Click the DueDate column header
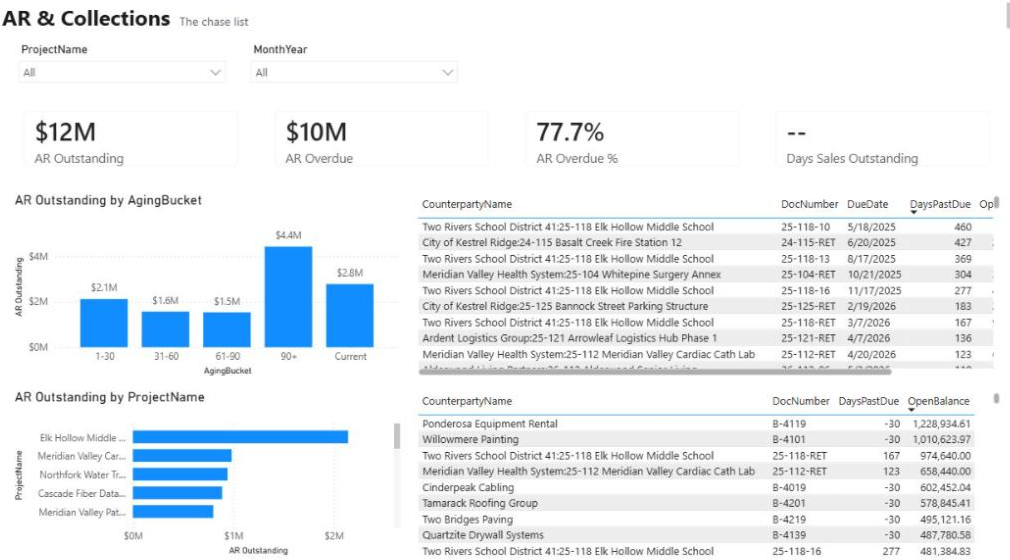The height and width of the screenshot is (560, 1010). click(867, 204)
